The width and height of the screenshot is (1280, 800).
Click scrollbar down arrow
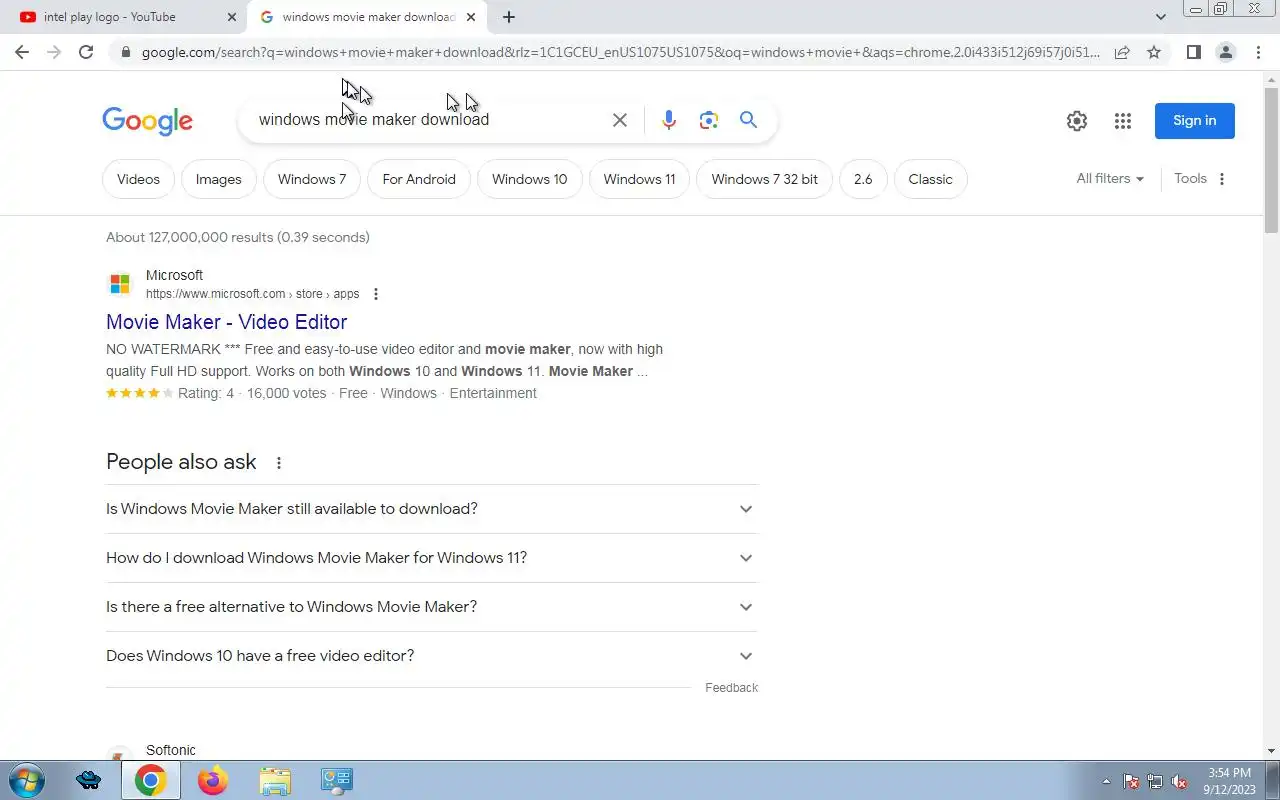(1272, 751)
